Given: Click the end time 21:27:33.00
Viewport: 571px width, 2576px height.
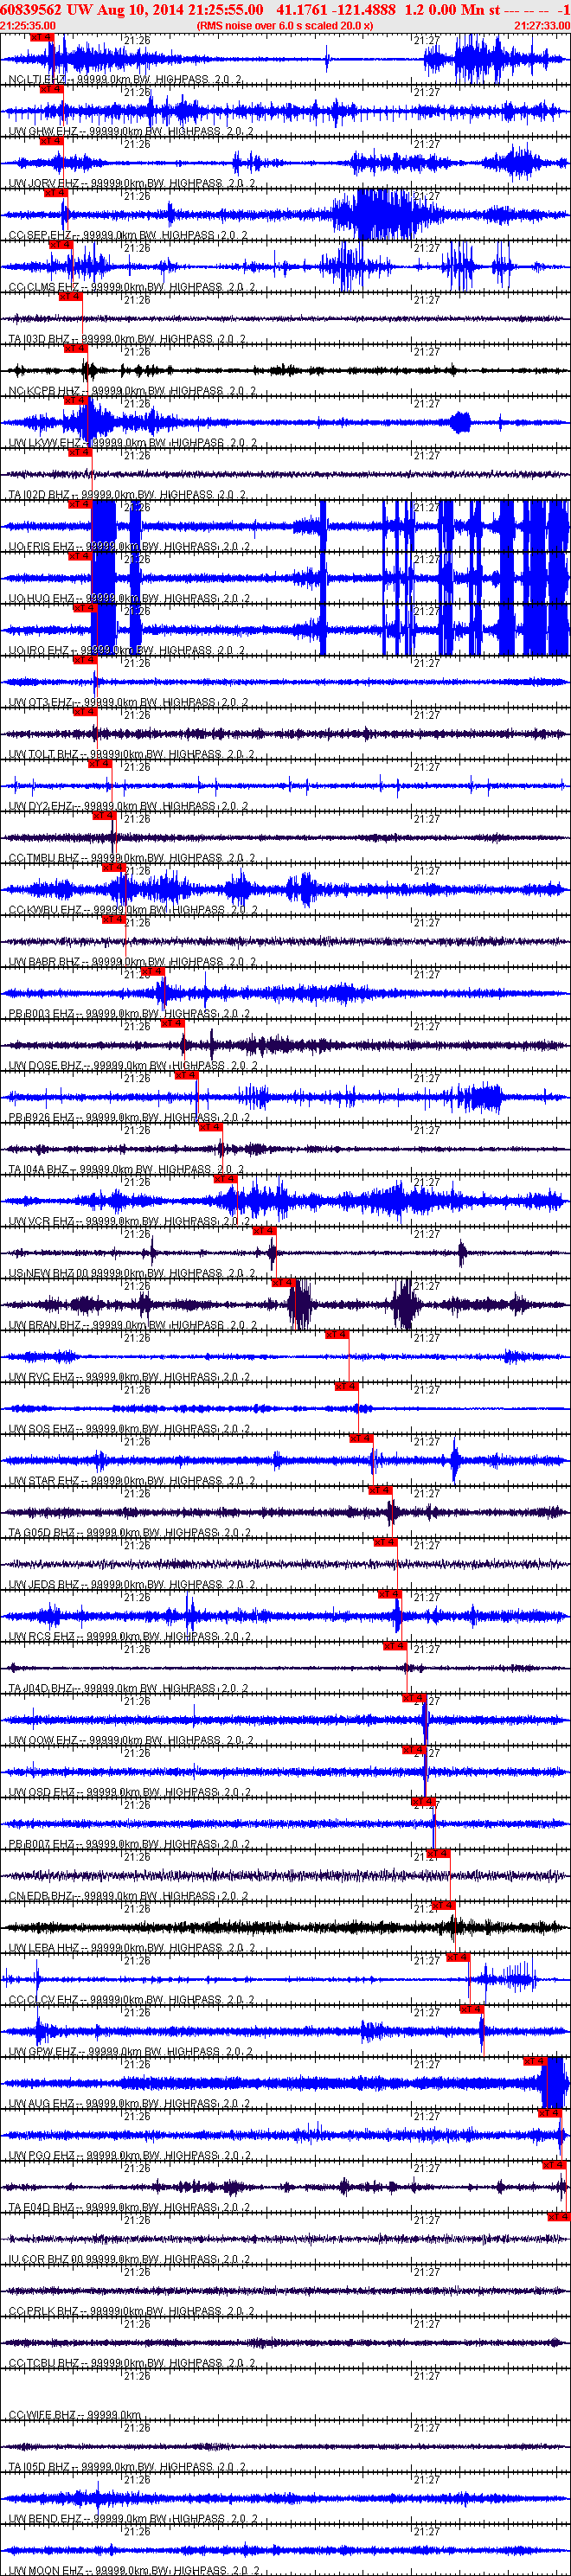Looking at the screenshot, I should [x=542, y=25].
